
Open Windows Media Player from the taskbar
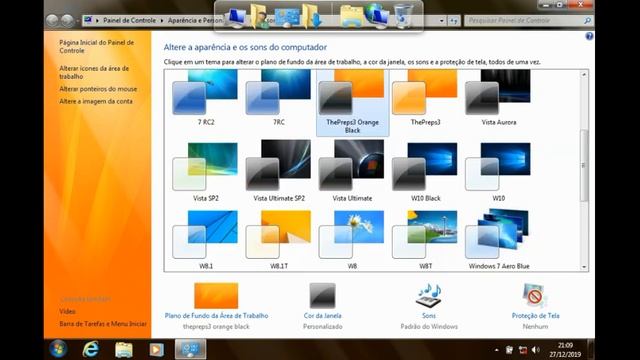pos(156,349)
